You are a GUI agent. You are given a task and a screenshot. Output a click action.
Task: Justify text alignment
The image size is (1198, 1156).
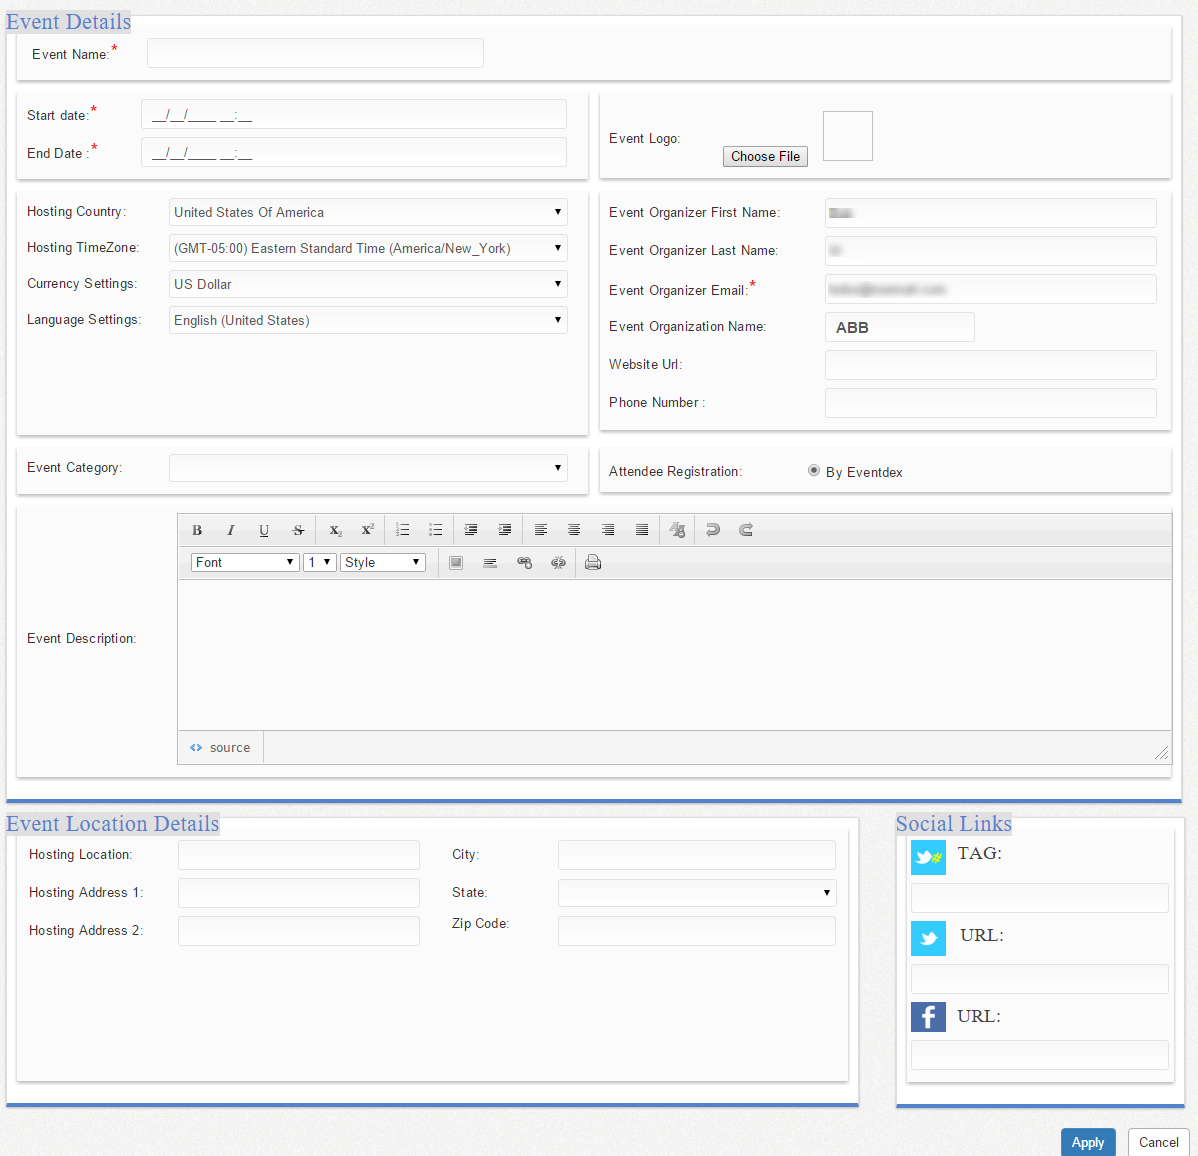tap(642, 529)
